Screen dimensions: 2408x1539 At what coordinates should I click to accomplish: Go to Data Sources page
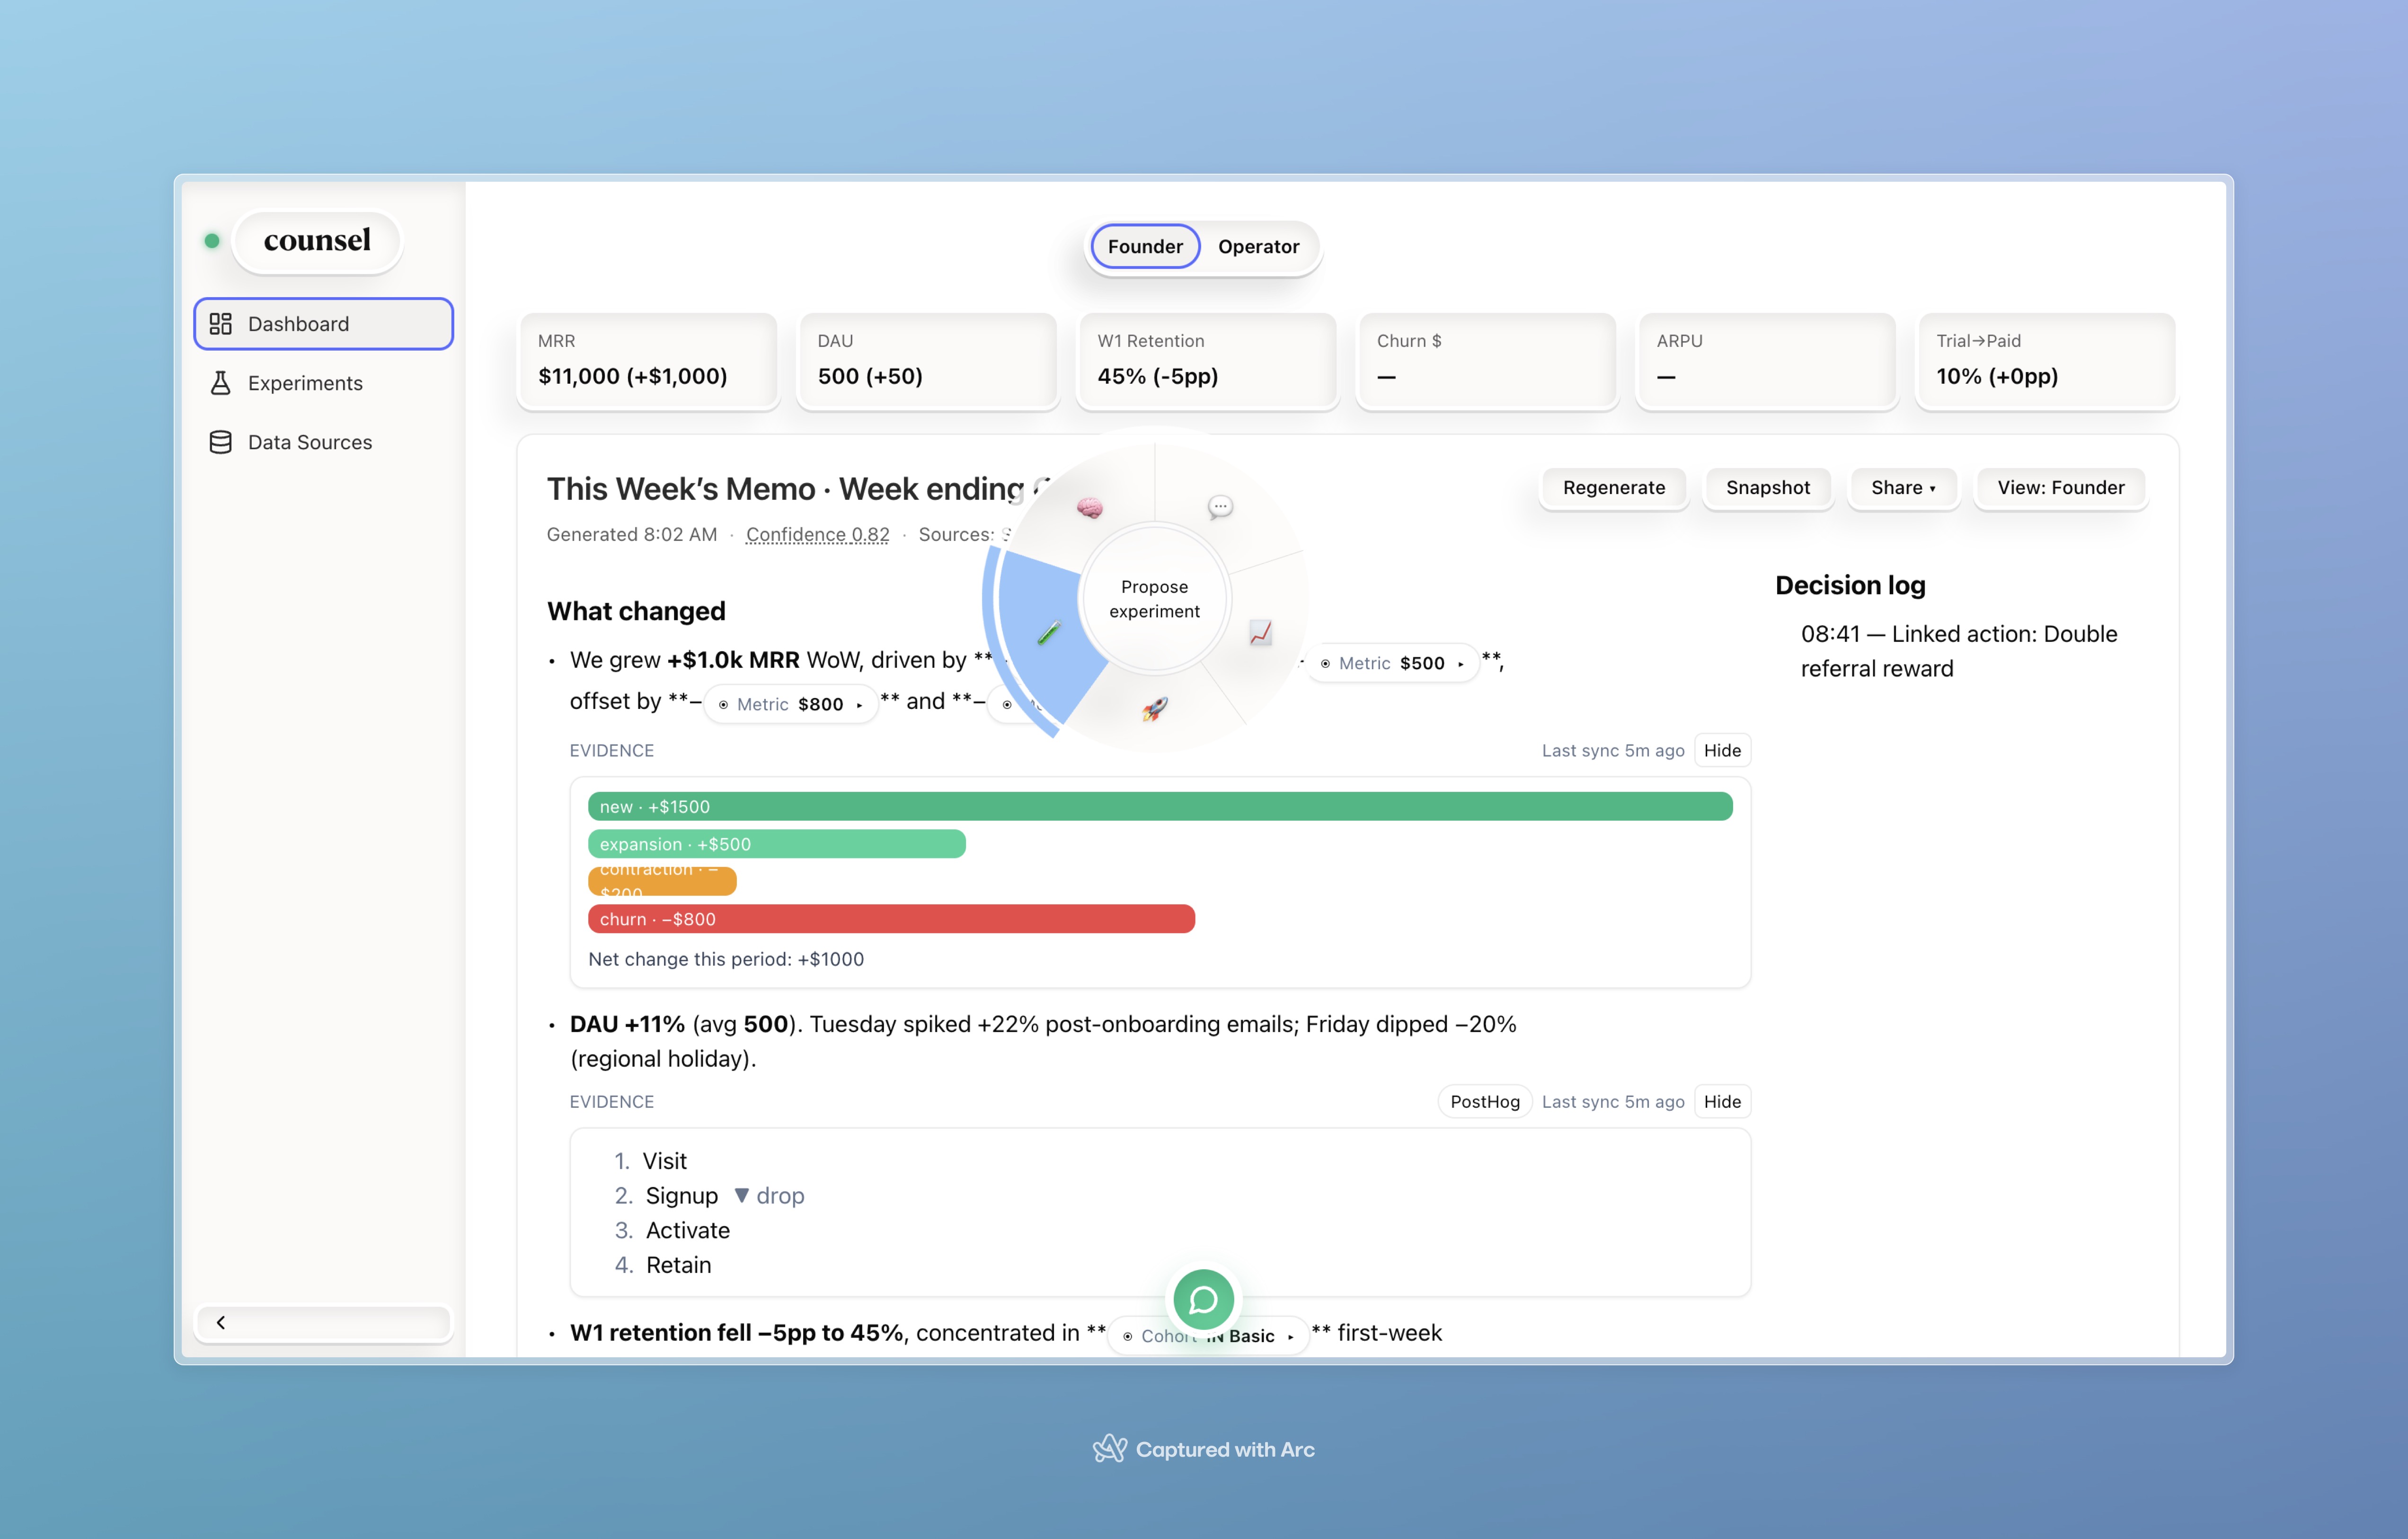[x=309, y=442]
